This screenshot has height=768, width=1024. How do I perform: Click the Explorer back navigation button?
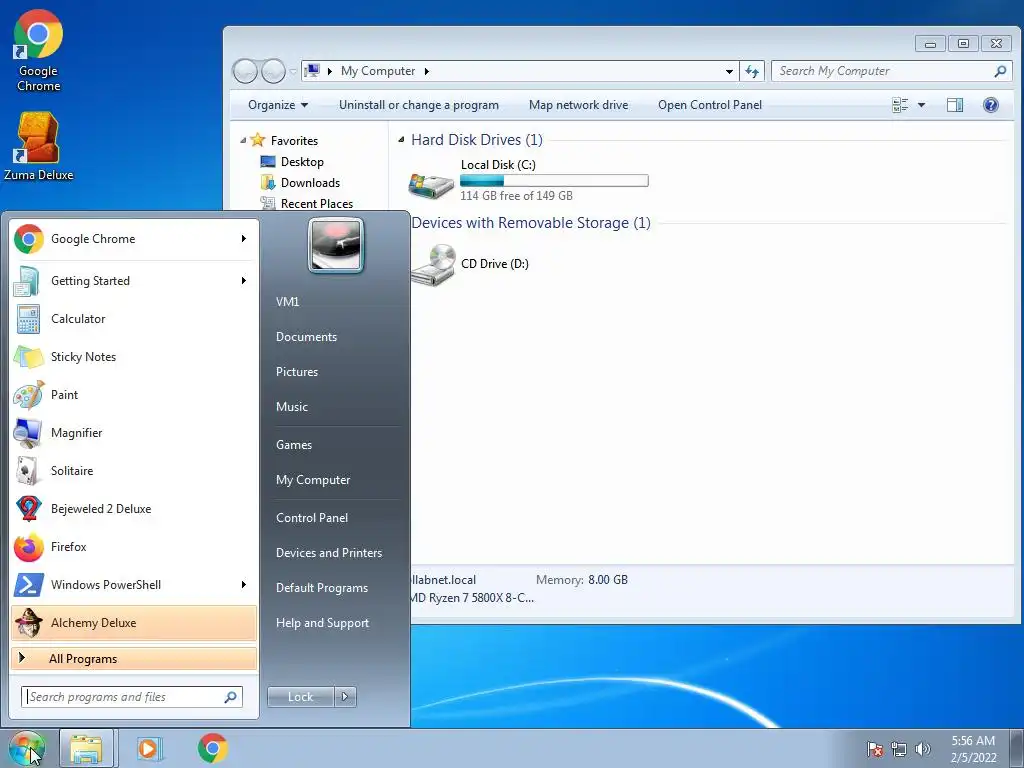pos(245,71)
